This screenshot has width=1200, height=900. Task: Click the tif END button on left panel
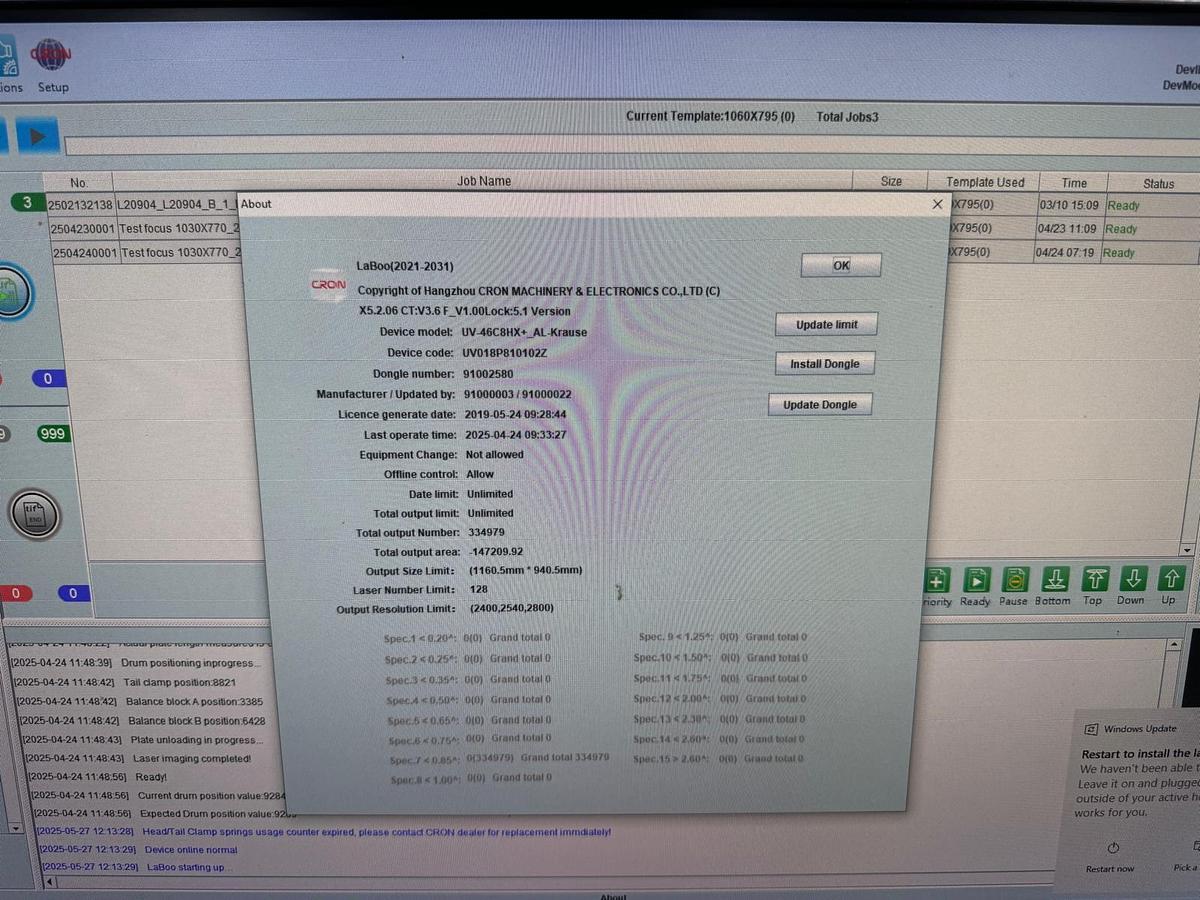[36, 514]
